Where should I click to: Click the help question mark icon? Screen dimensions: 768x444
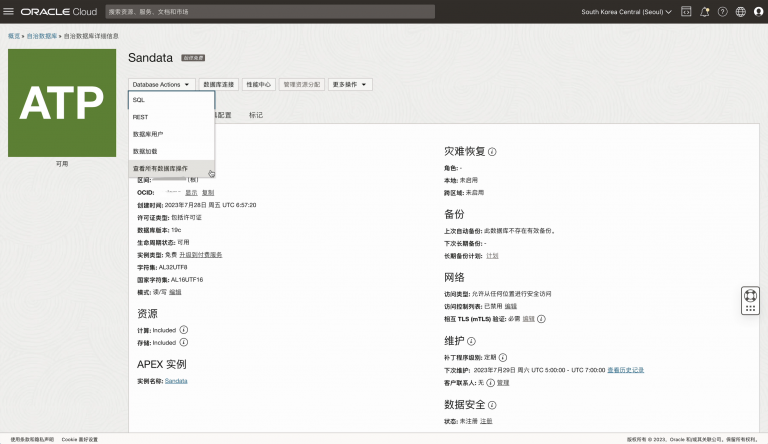tap(722, 12)
